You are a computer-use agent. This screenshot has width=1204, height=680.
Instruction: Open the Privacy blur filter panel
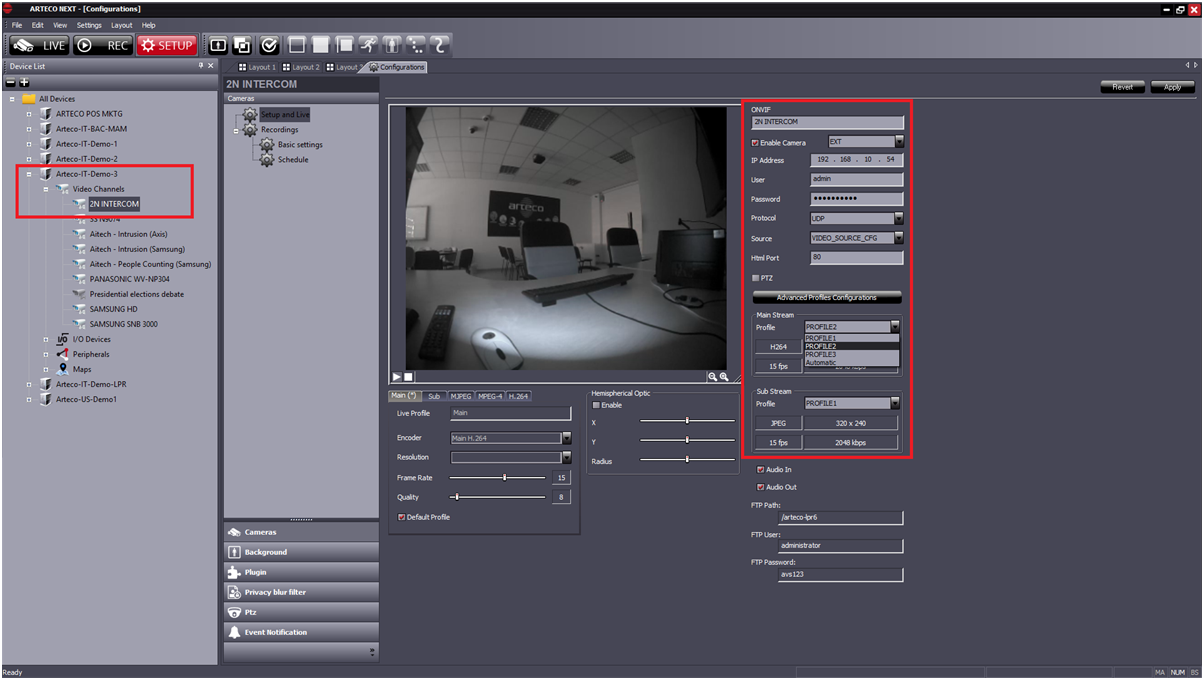[300, 592]
